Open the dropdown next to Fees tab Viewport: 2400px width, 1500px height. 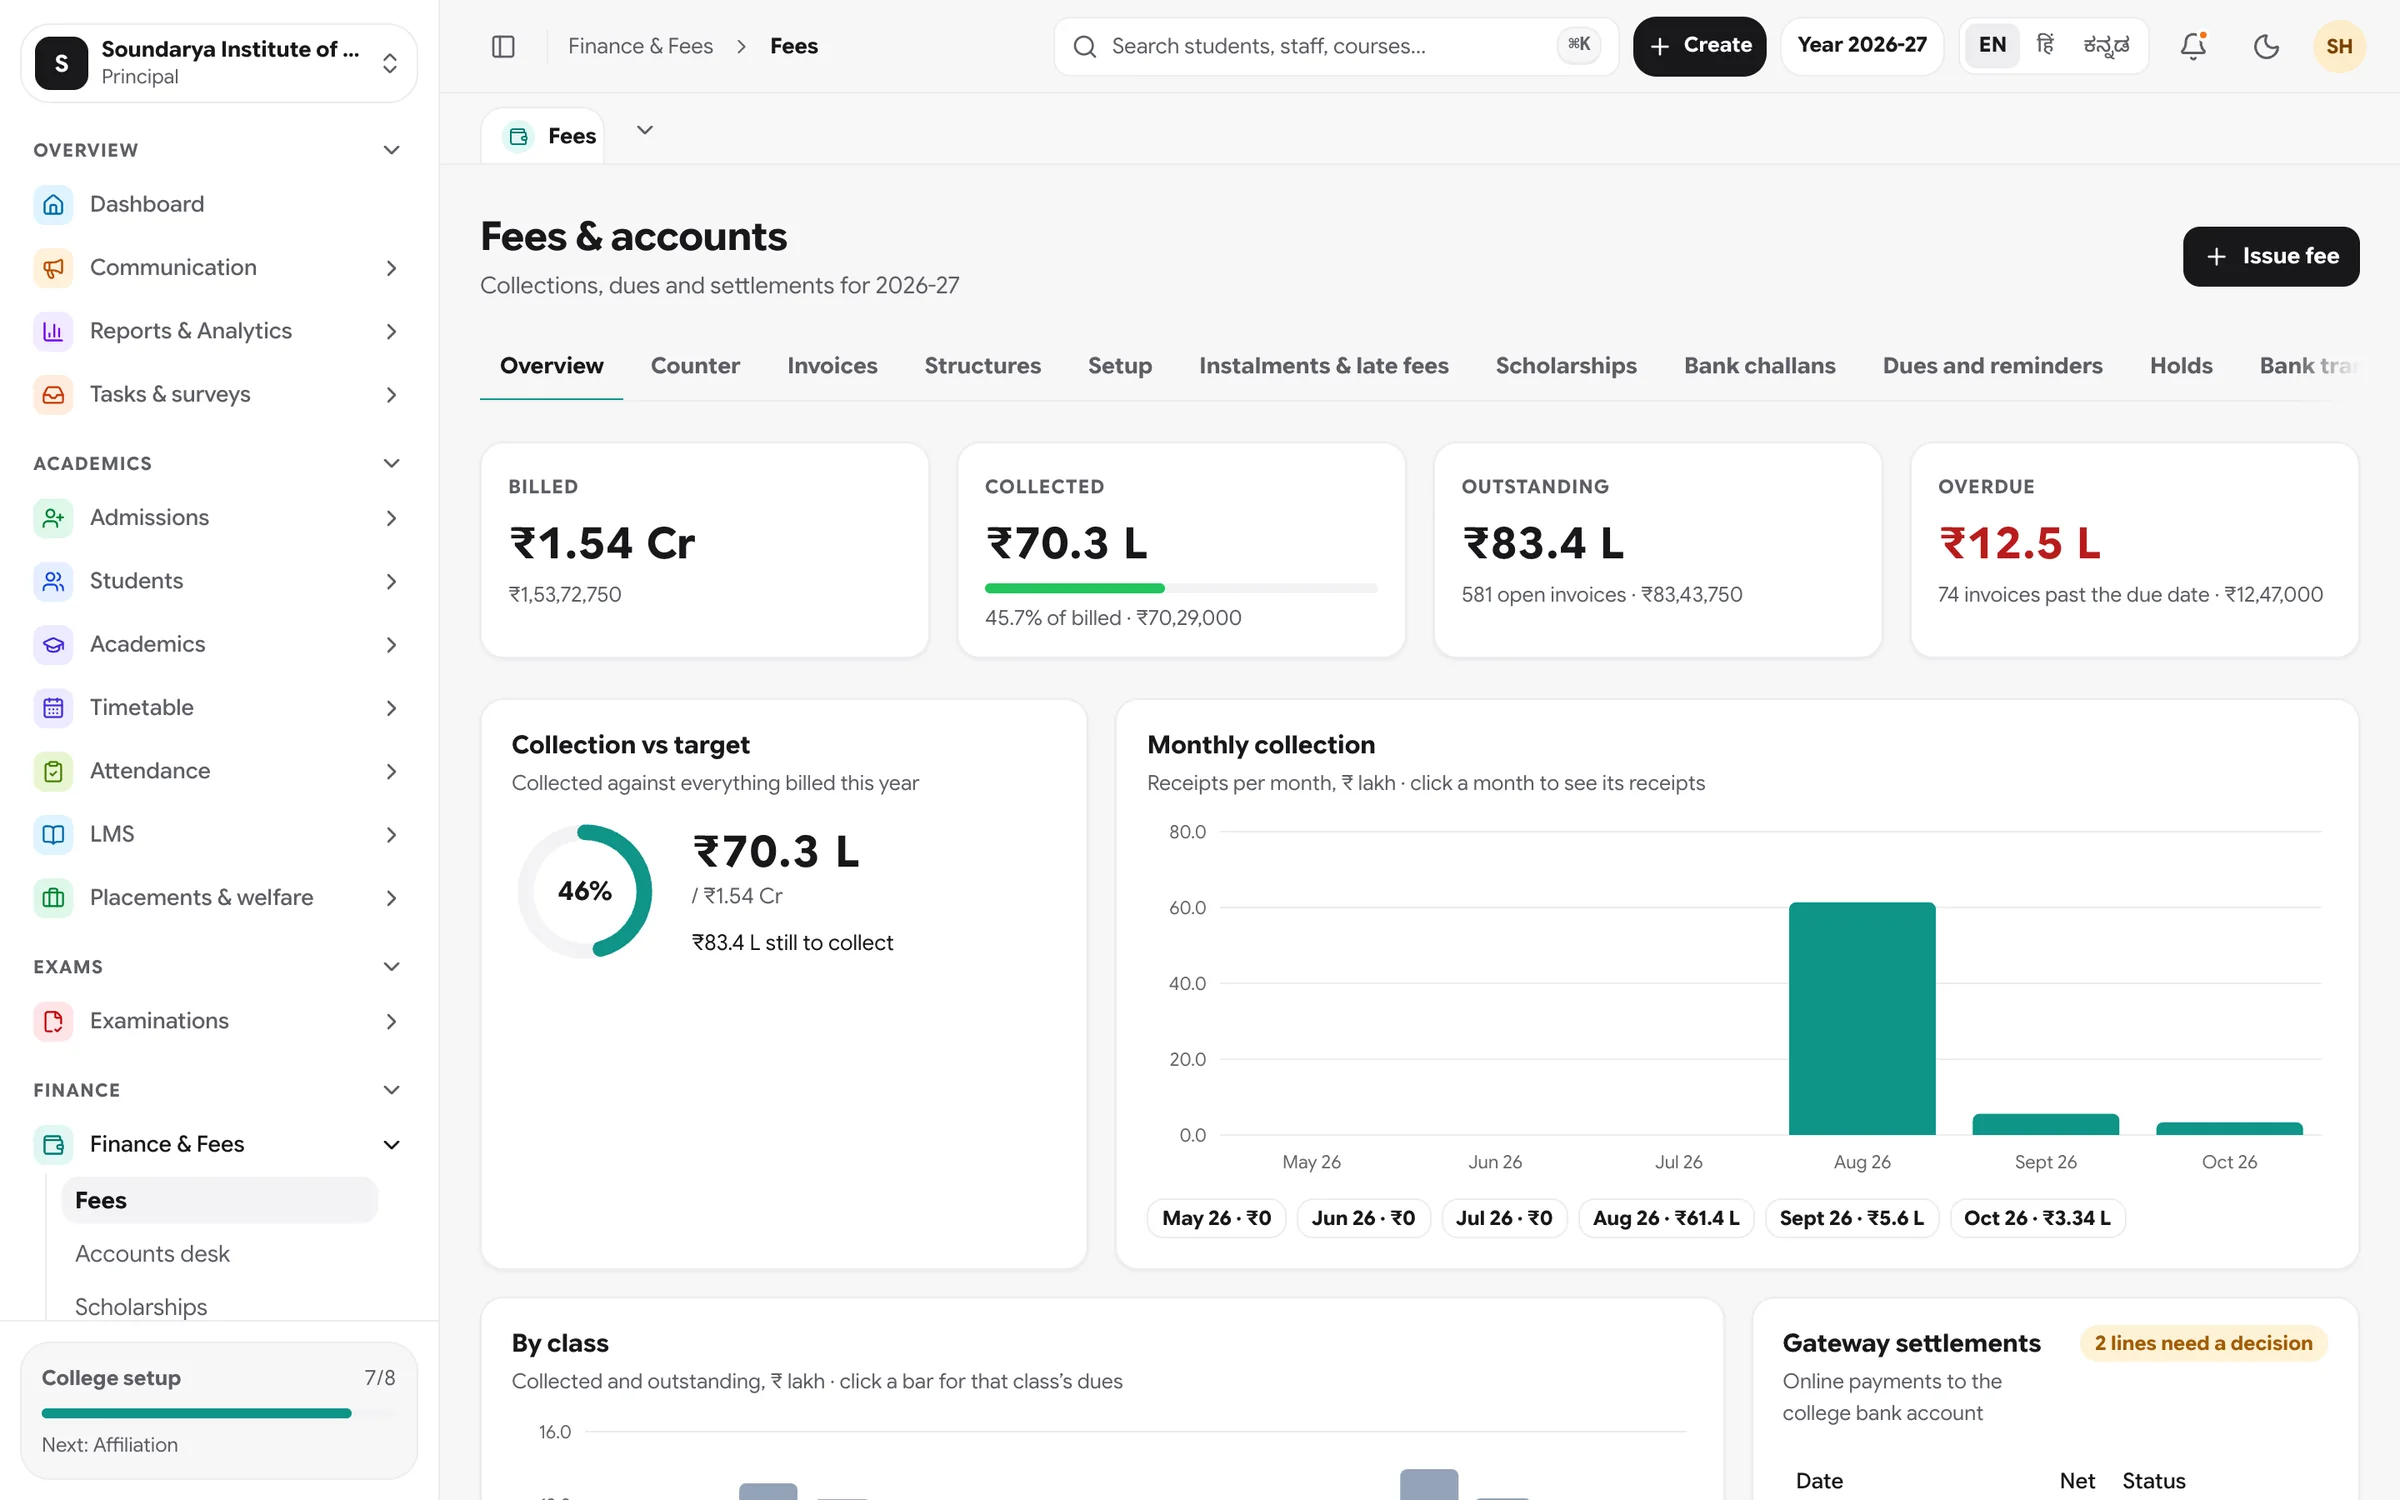click(645, 130)
